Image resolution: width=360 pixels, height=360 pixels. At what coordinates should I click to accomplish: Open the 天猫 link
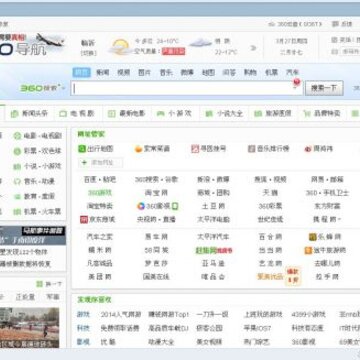pos(270,193)
